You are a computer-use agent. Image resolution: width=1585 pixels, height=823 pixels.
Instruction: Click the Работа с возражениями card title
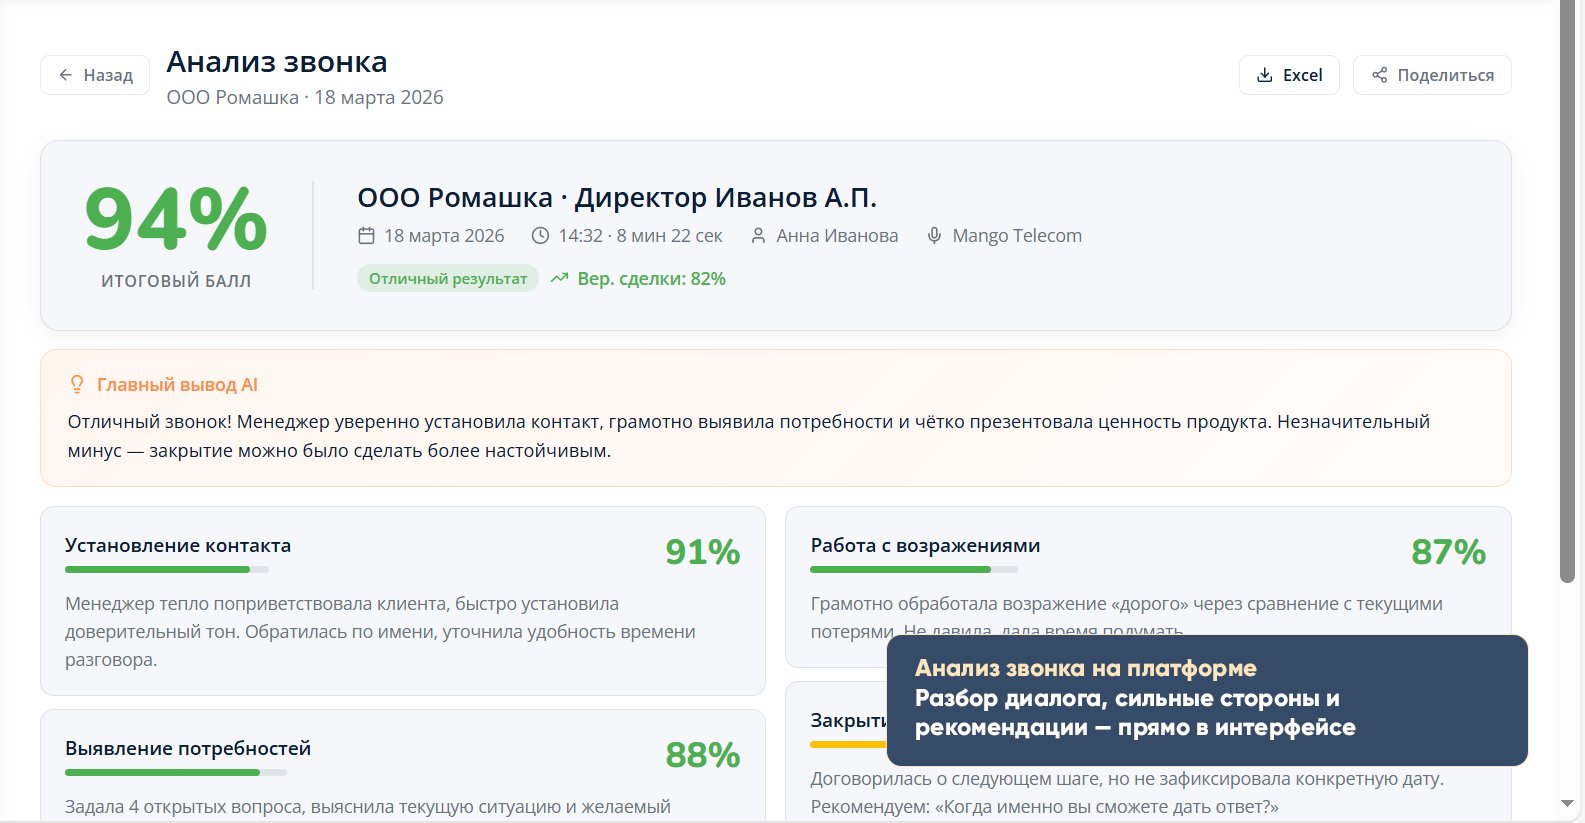pos(925,546)
